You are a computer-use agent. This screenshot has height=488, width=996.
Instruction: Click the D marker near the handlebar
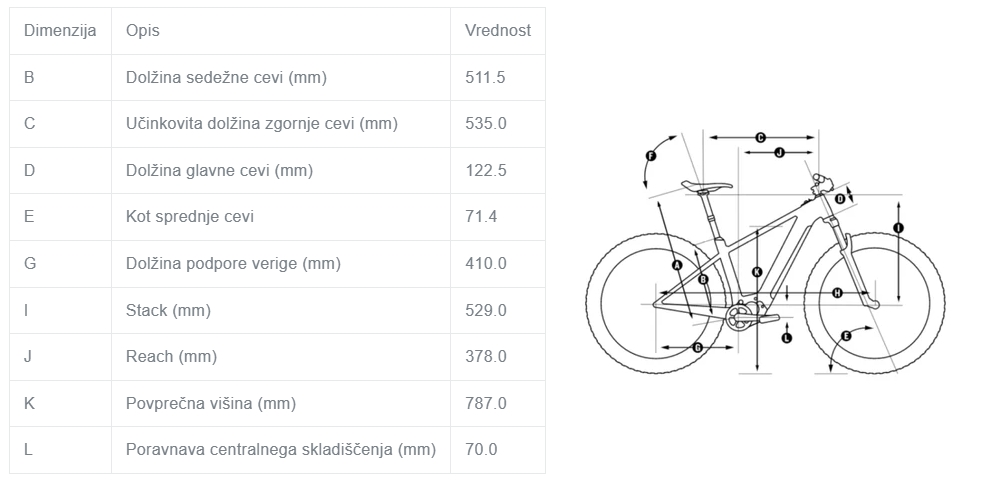tap(840, 199)
